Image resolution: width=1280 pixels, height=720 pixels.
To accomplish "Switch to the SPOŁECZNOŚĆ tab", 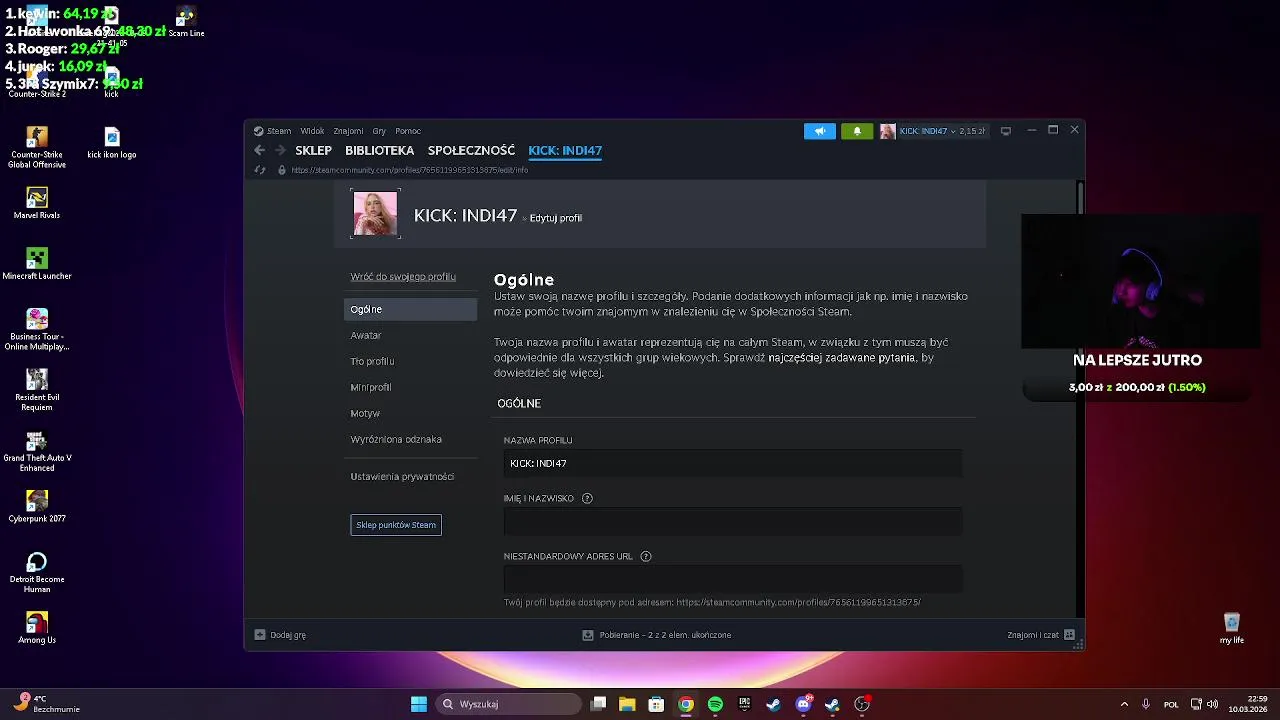I will pyautogui.click(x=471, y=150).
